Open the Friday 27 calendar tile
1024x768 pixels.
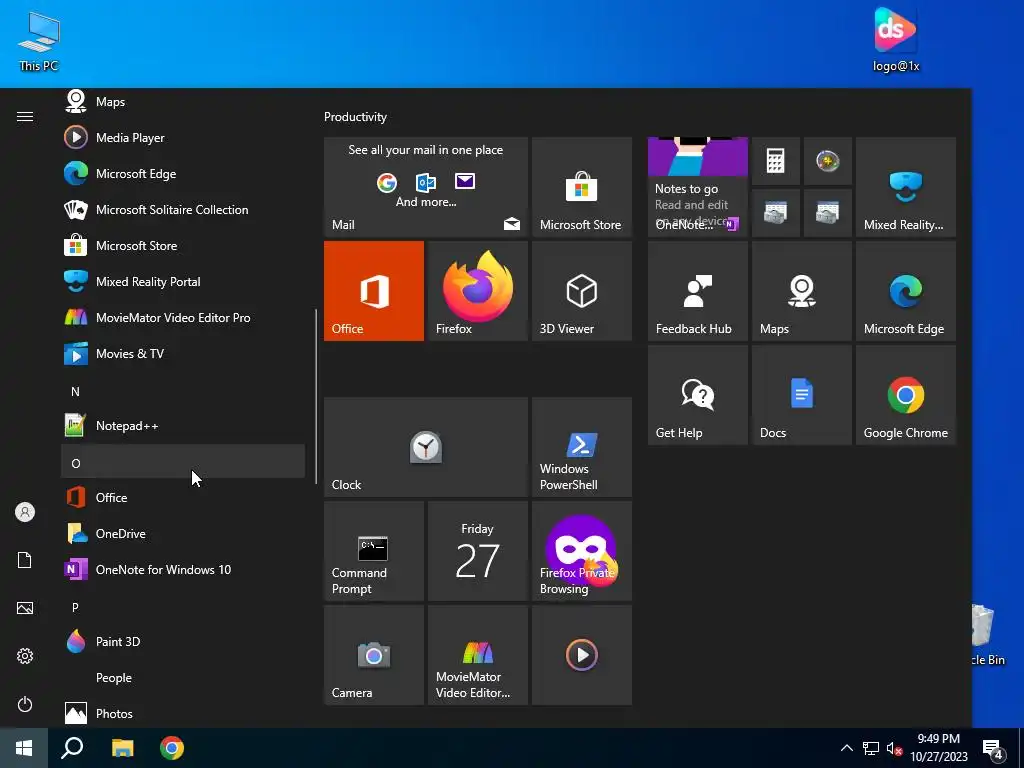tap(477, 551)
